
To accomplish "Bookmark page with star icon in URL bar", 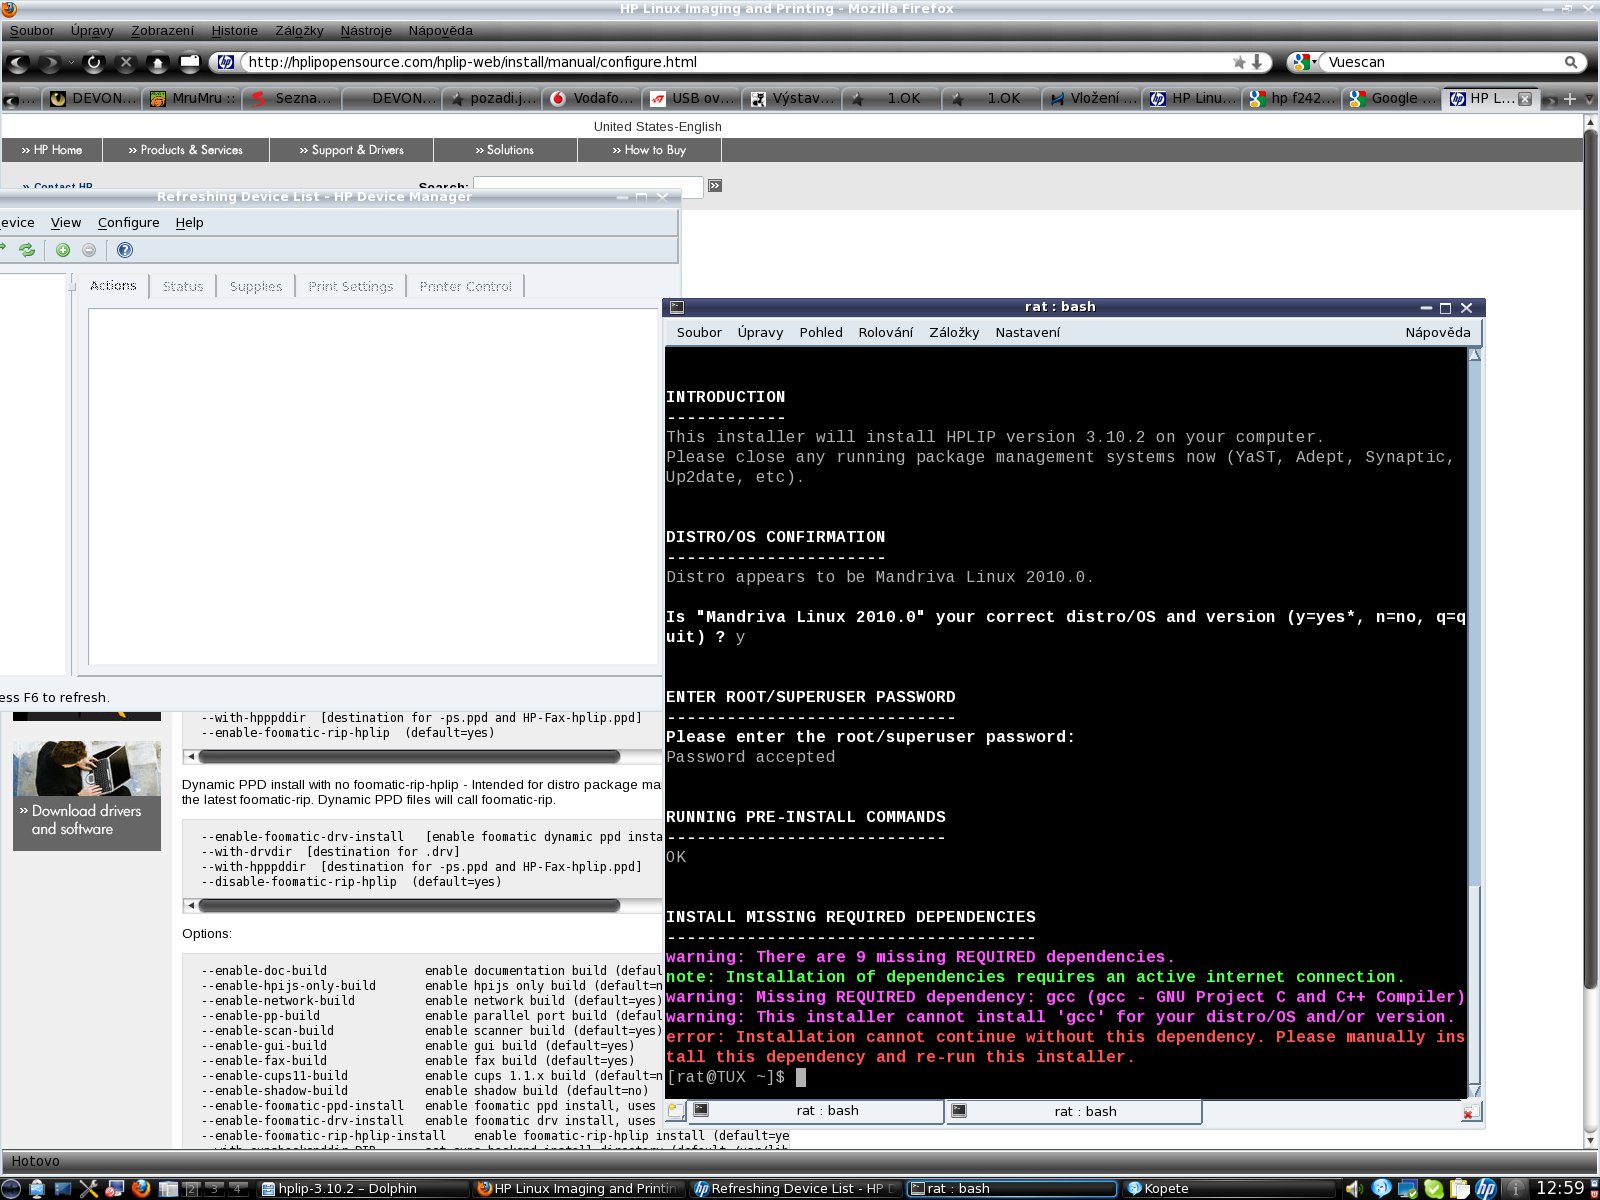I will 1239,62.
